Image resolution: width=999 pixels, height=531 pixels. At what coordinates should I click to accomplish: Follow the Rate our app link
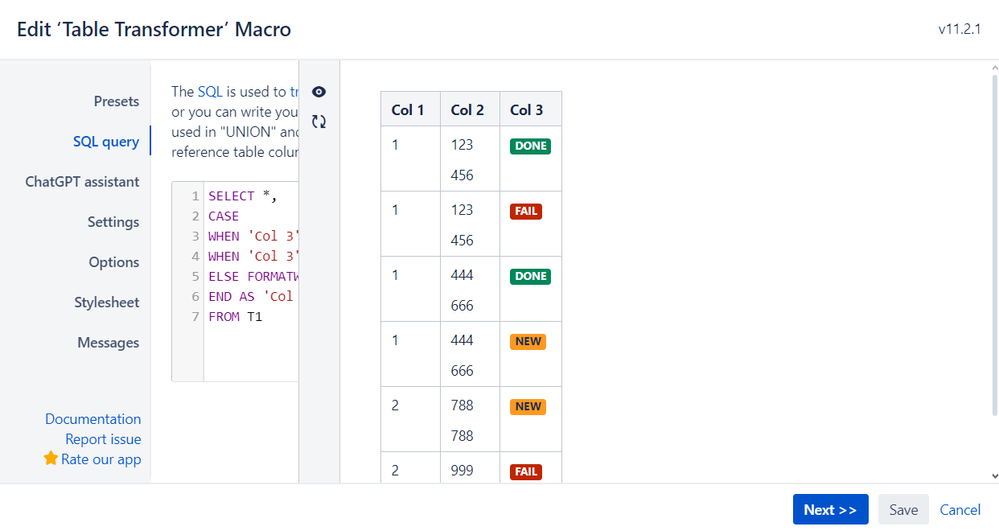(101, 459)
